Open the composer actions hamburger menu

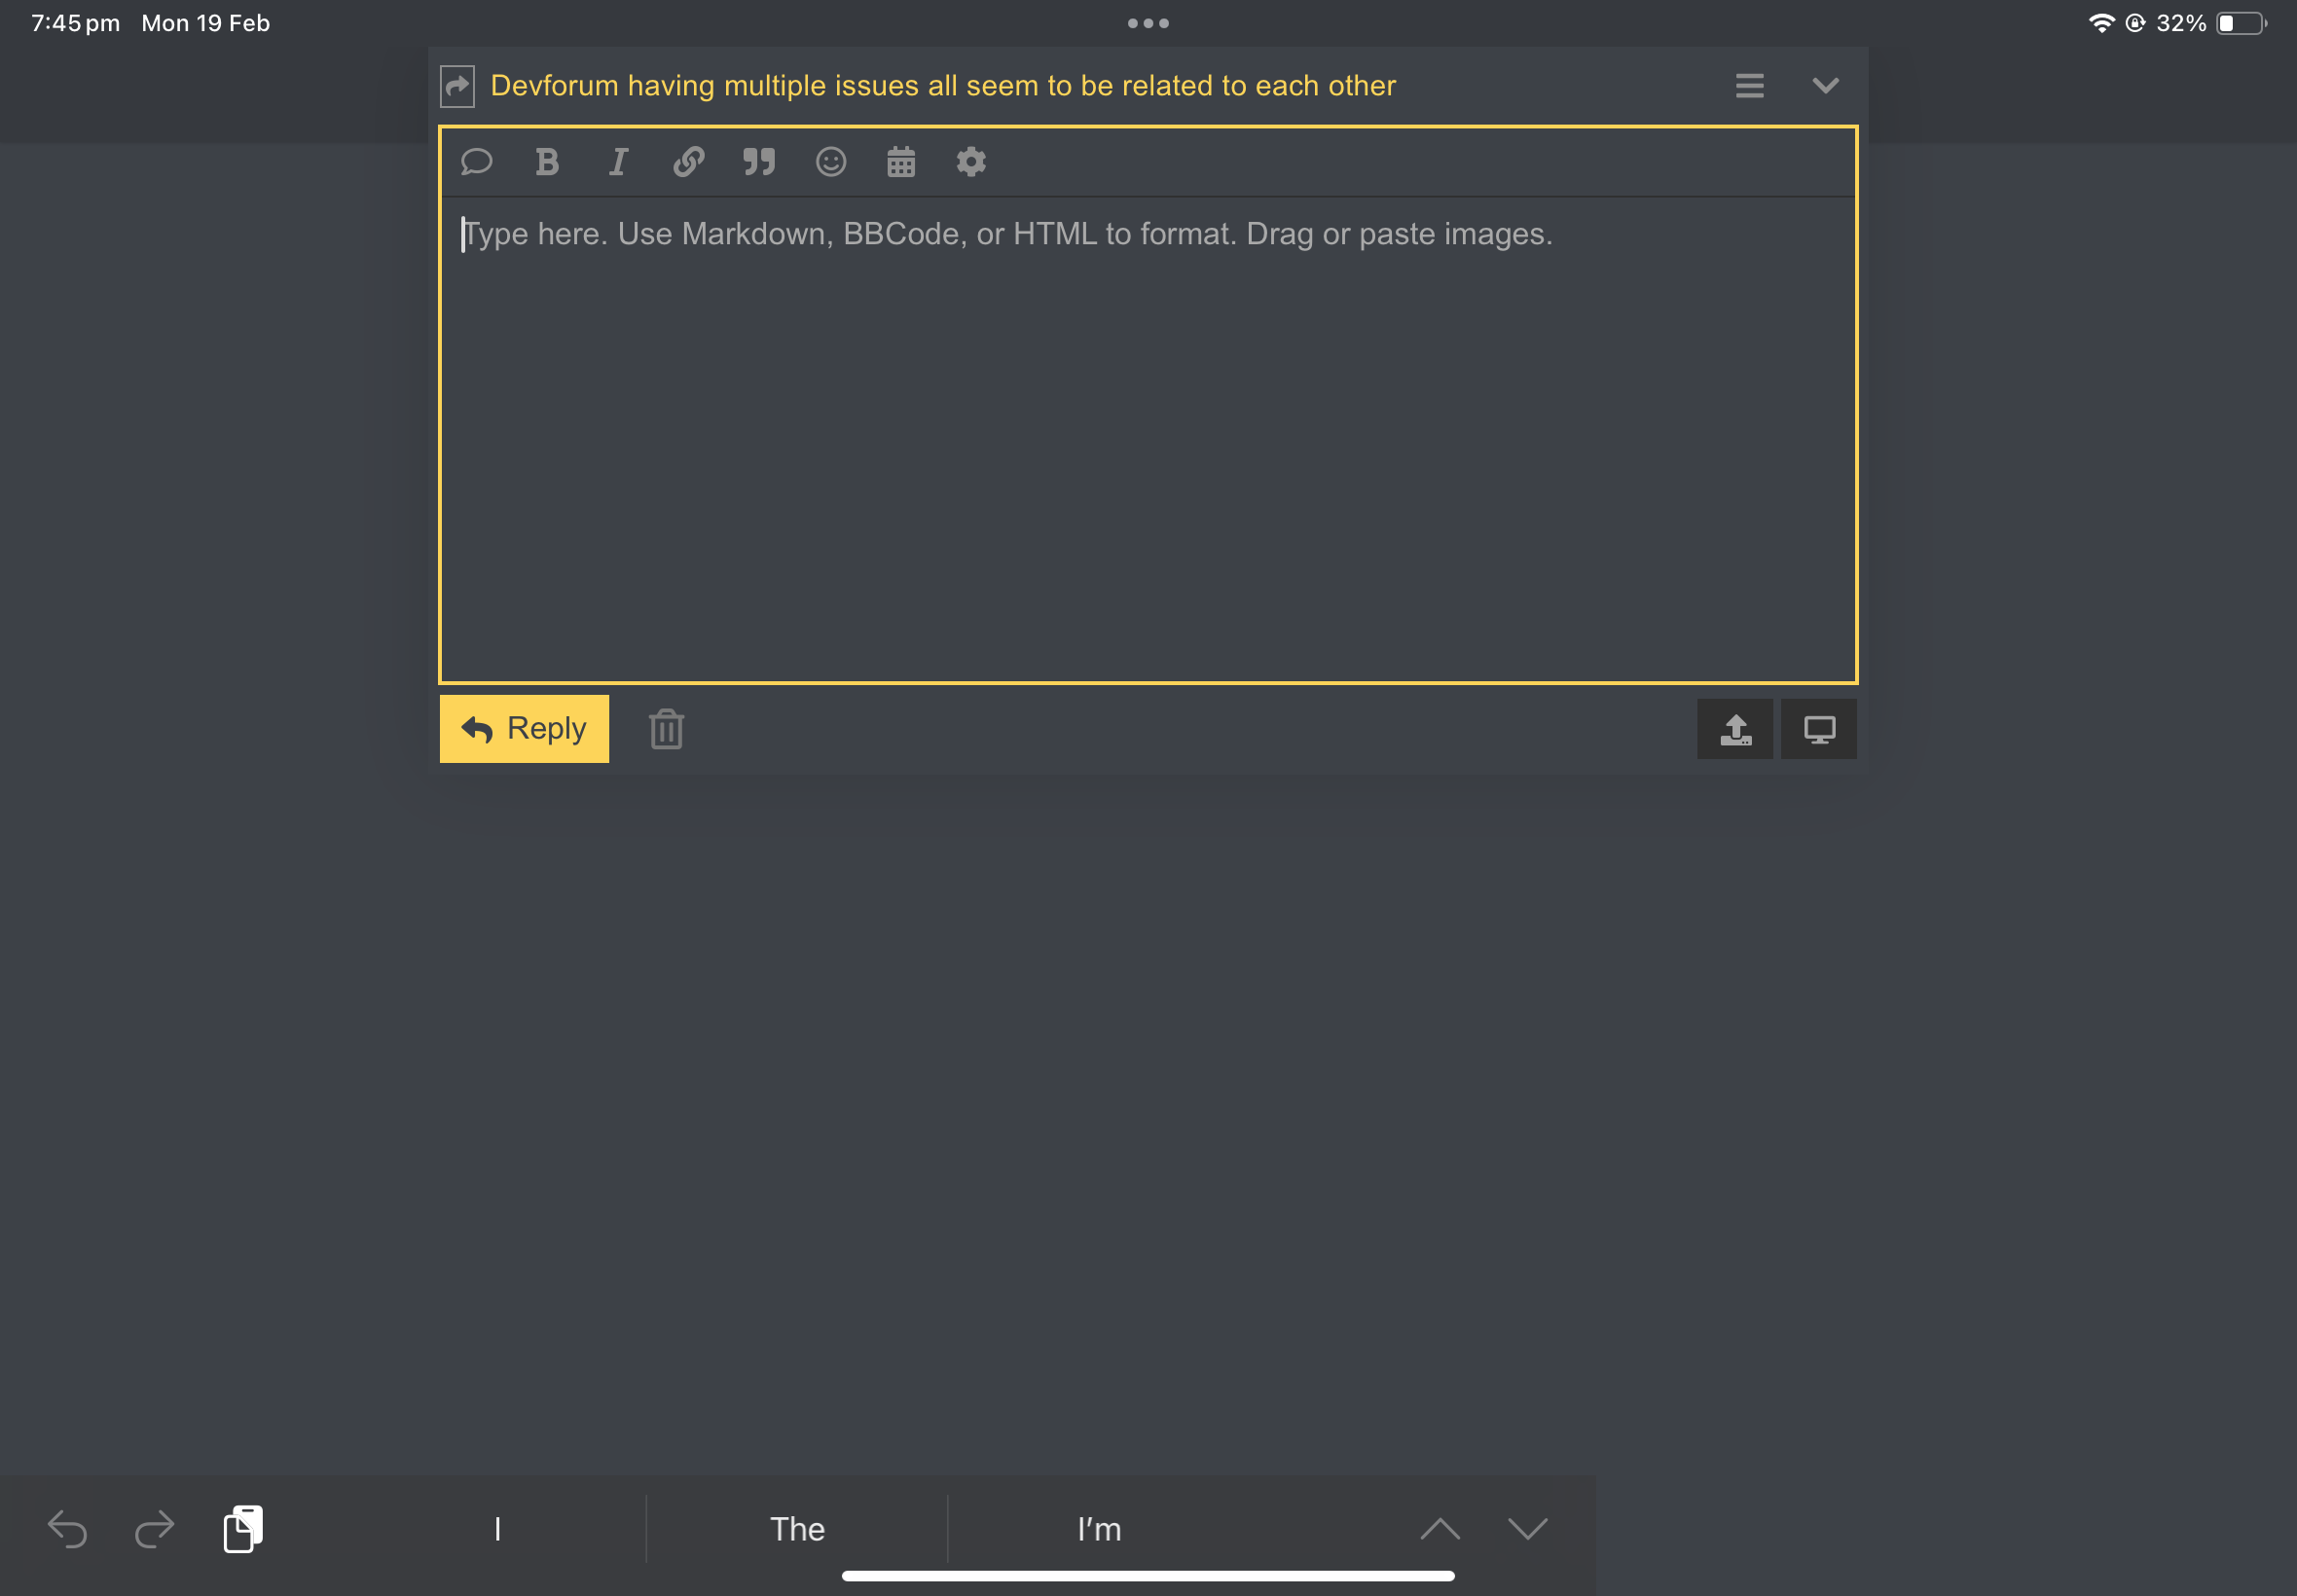1748,86
